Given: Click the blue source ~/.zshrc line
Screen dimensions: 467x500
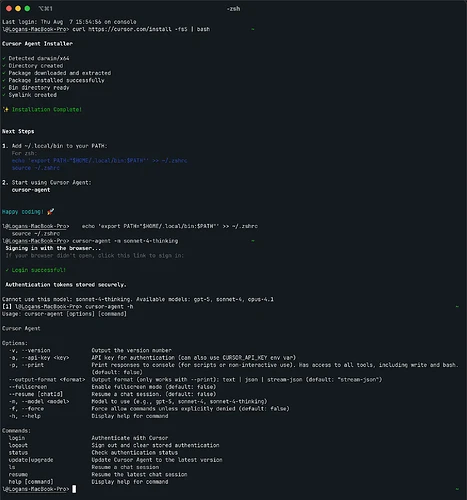Looking at the screenshot, I should click(x=36, y=168).
